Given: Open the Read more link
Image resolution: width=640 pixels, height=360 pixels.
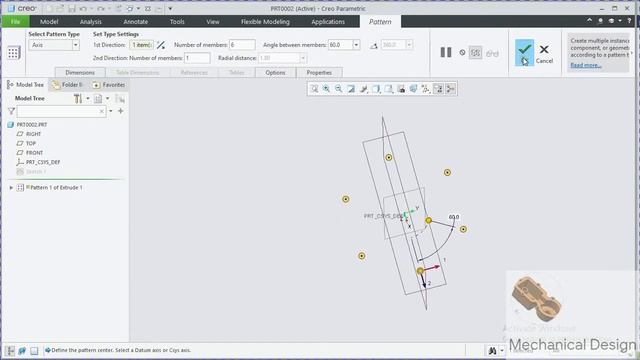Looking at the screenshot, I should click(586, 65).
